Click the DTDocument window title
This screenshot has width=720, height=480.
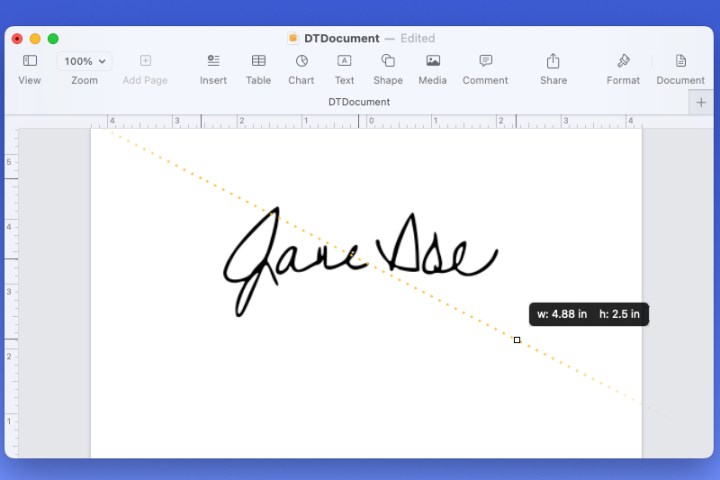pos(341,38)
